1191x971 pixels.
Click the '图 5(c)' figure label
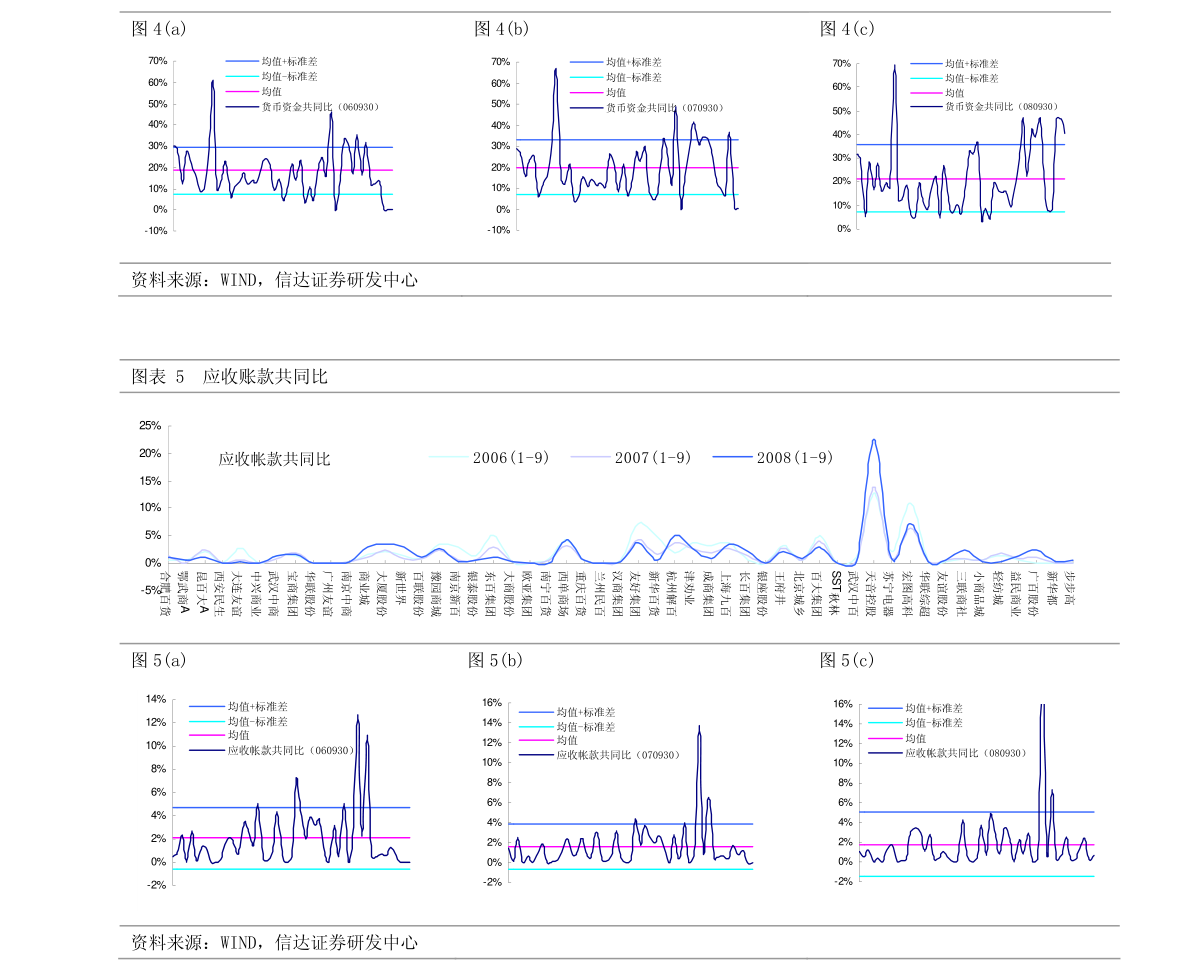847,660
